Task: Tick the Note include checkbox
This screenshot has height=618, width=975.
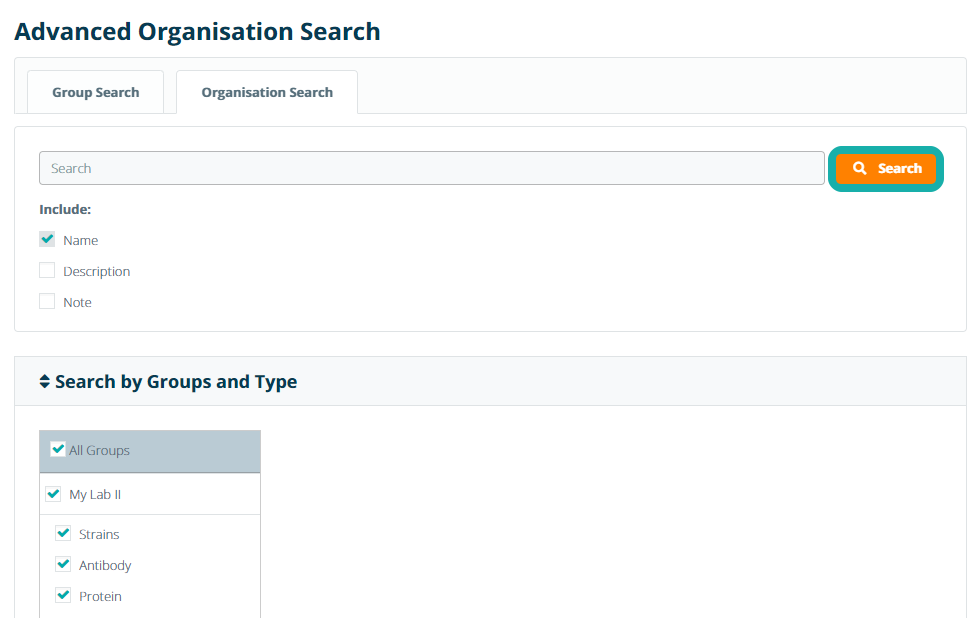Action: tap(47, 302)
